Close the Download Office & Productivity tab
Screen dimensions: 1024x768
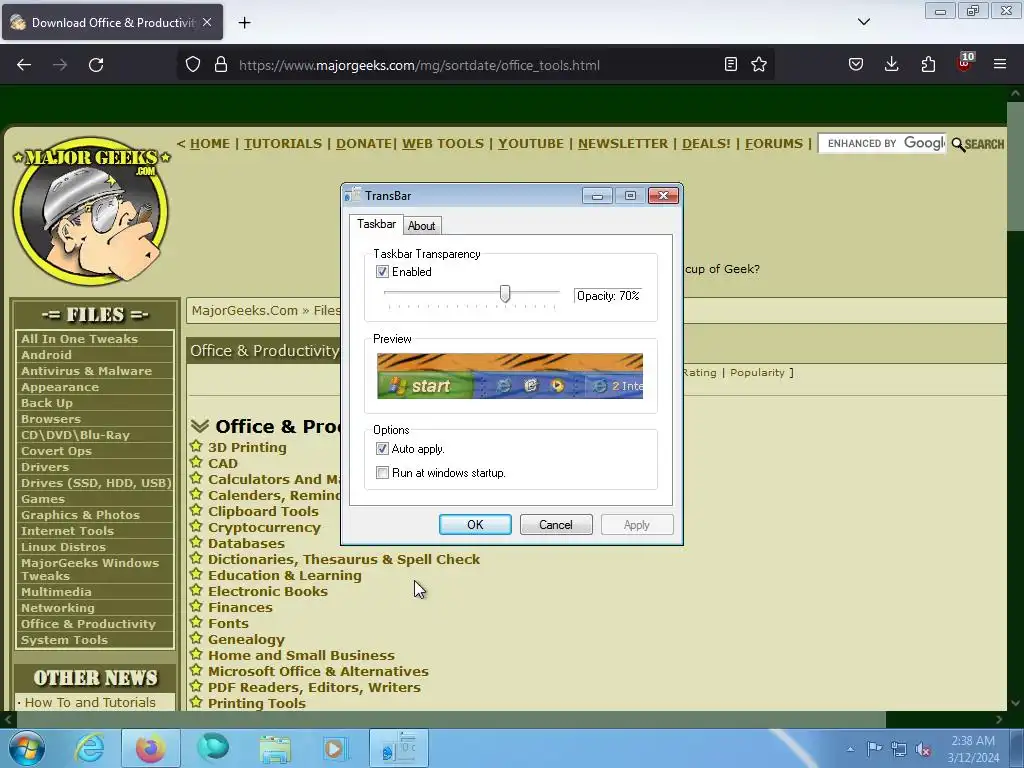207,22
